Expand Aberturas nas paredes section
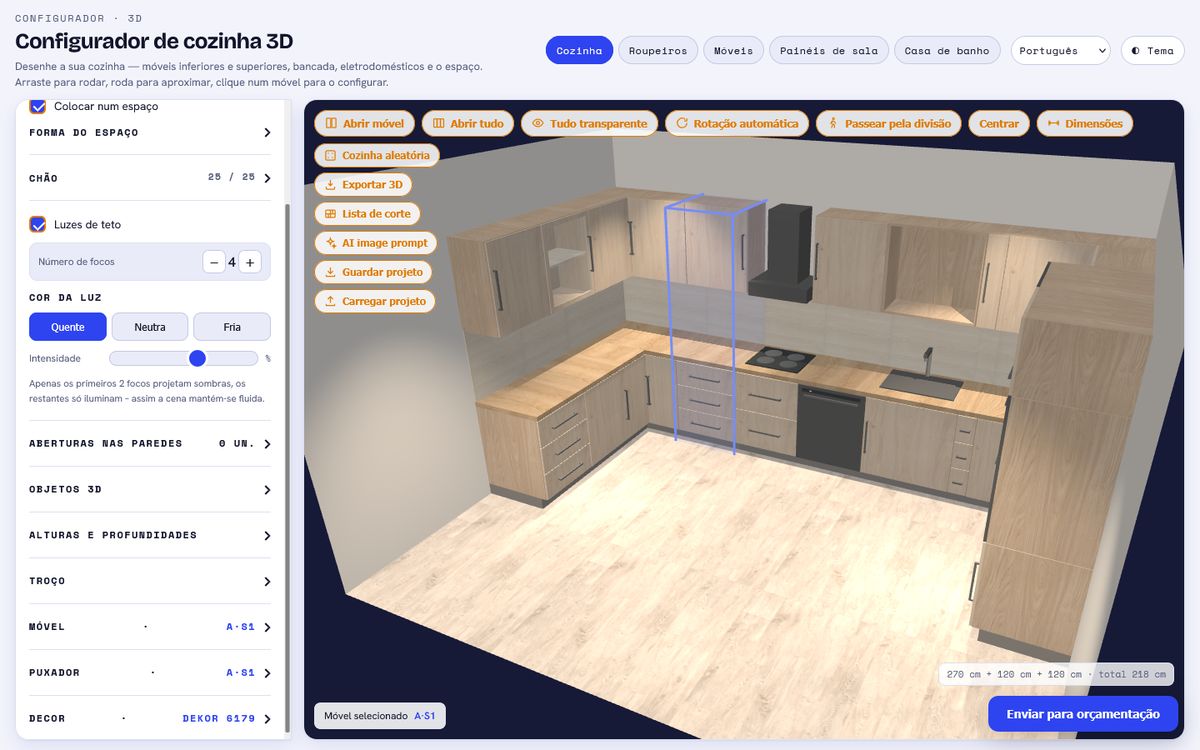1200x750 pixels. click(x=150, y=443)
